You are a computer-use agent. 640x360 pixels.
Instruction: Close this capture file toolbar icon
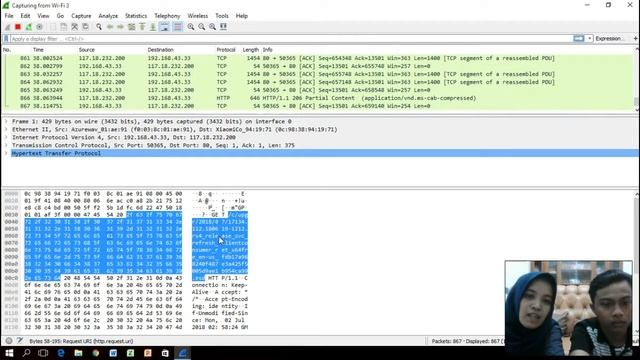(x=74, y=27)
